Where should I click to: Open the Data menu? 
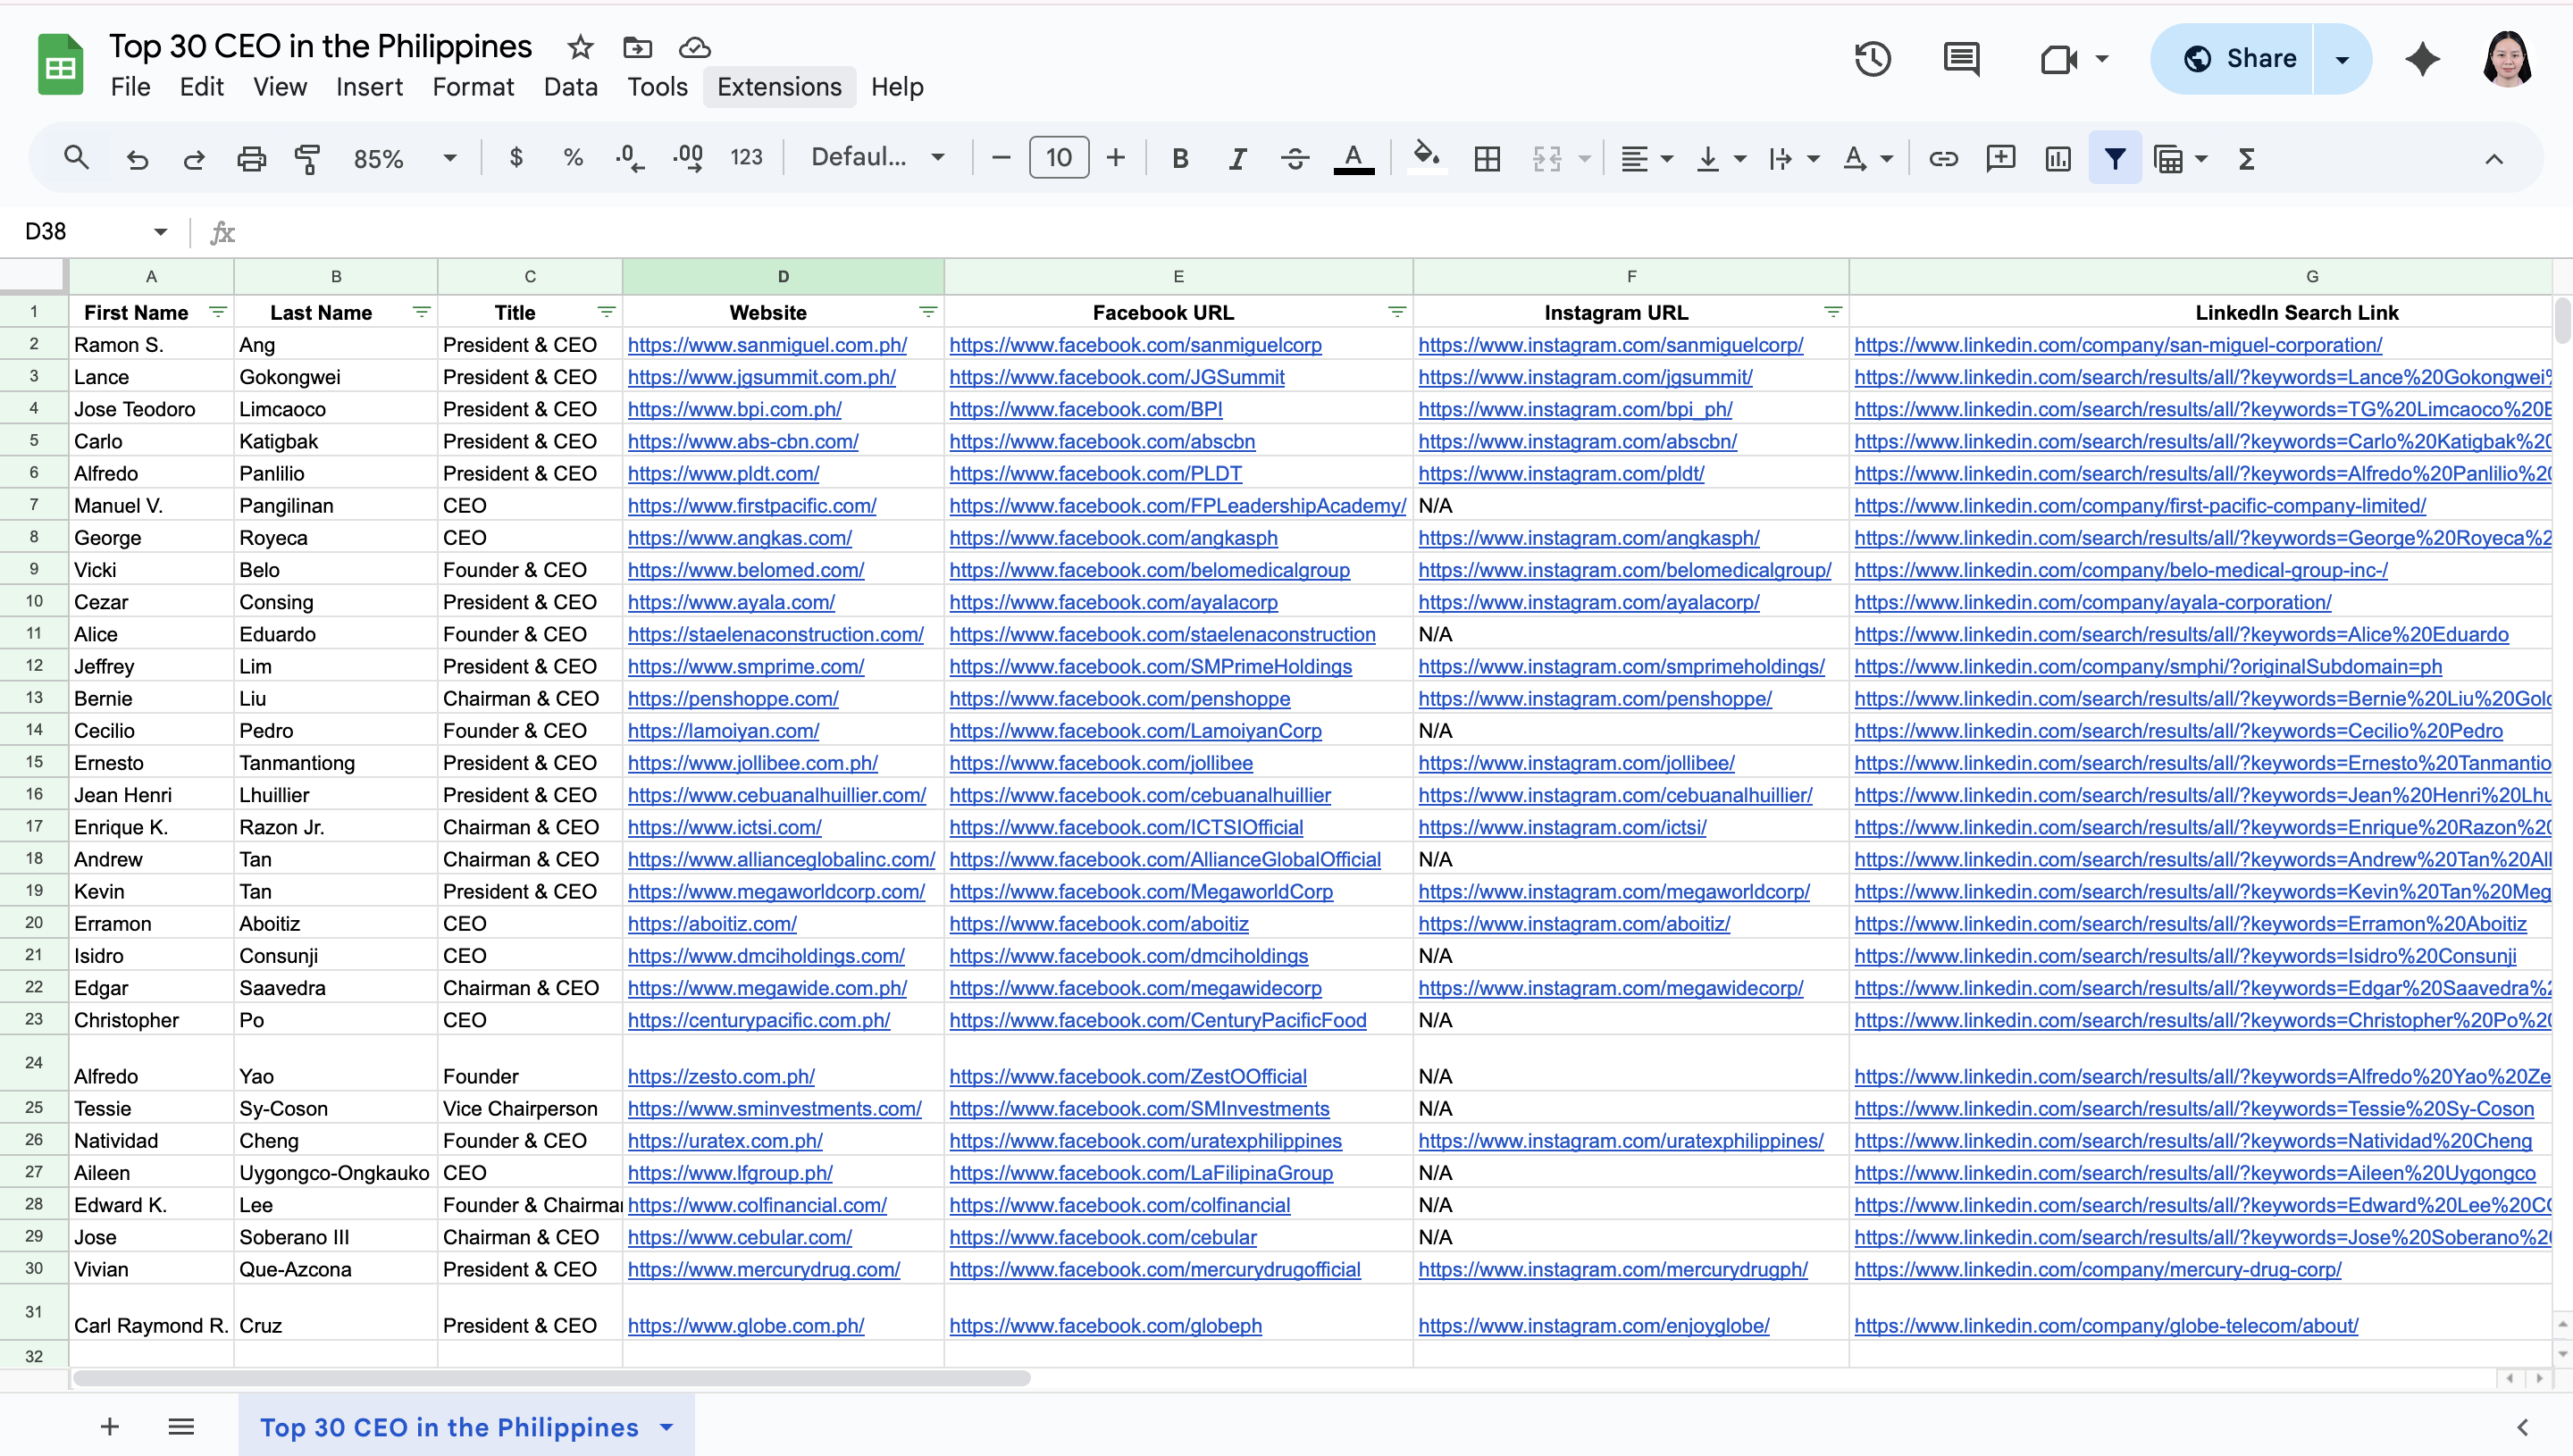point(570,87)
